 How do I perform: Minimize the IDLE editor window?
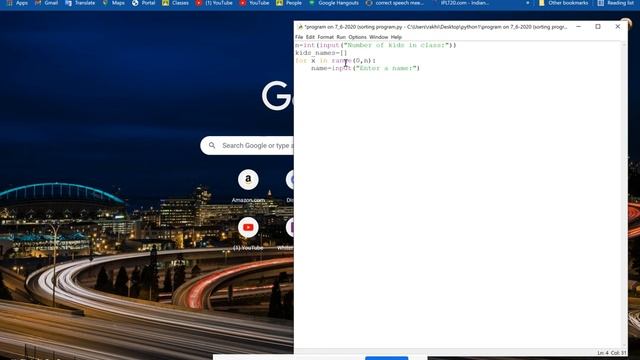pyautogui.click(x=578, y=27)
